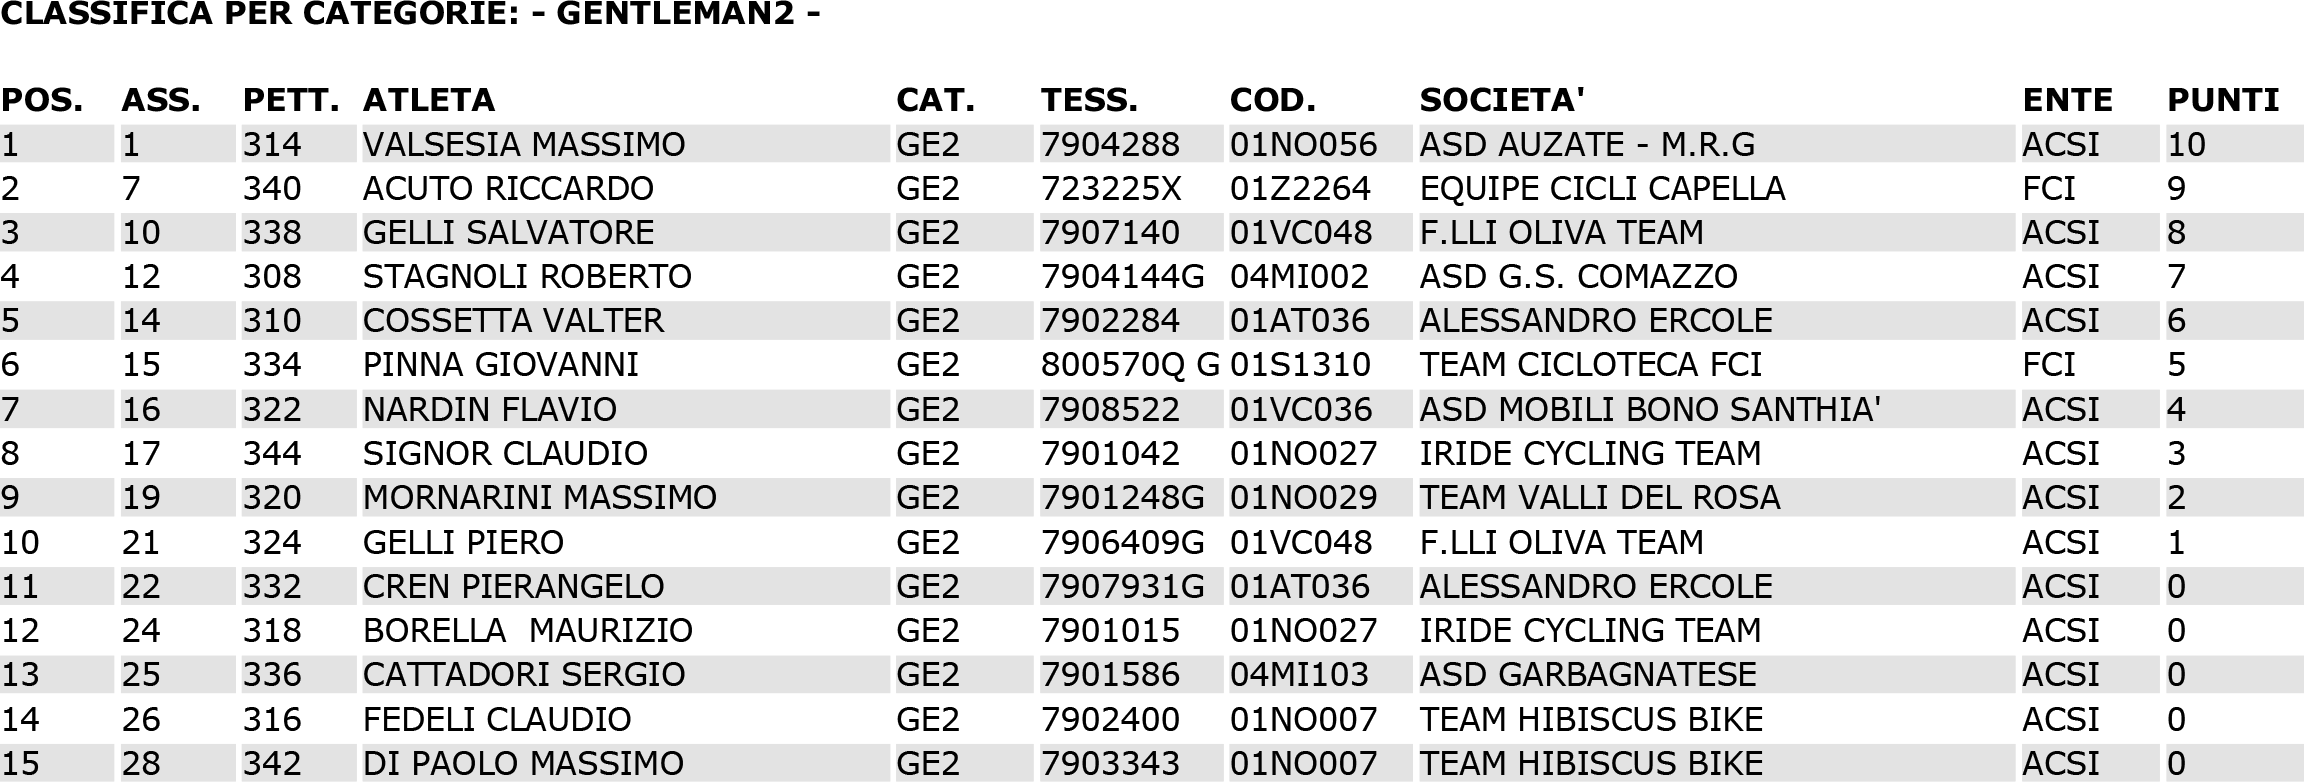
Task: Click the SOCIETA' column header
Action: click(1502, 100)
